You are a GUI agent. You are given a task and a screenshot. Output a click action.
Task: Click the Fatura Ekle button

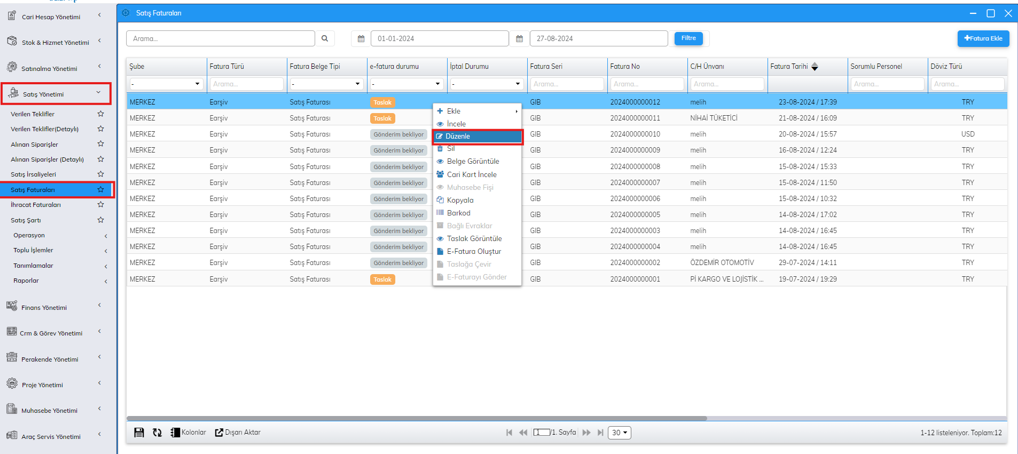[982, 38]
